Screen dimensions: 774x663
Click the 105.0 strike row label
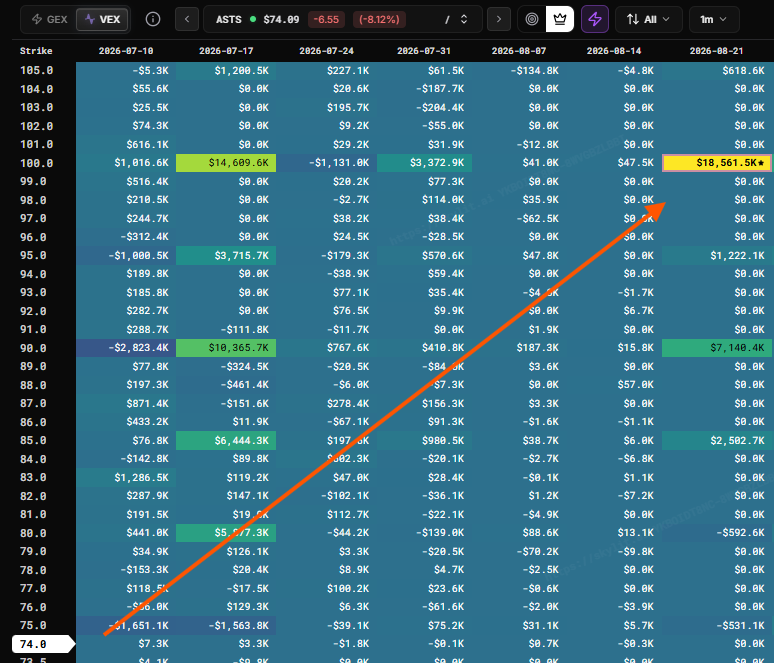coord(36,71)
